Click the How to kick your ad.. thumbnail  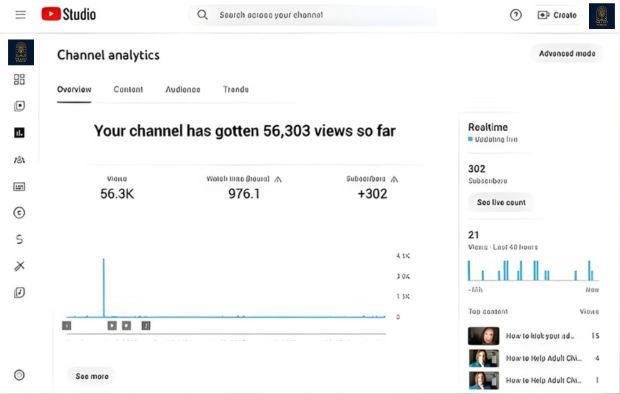(x=484, y=336)
